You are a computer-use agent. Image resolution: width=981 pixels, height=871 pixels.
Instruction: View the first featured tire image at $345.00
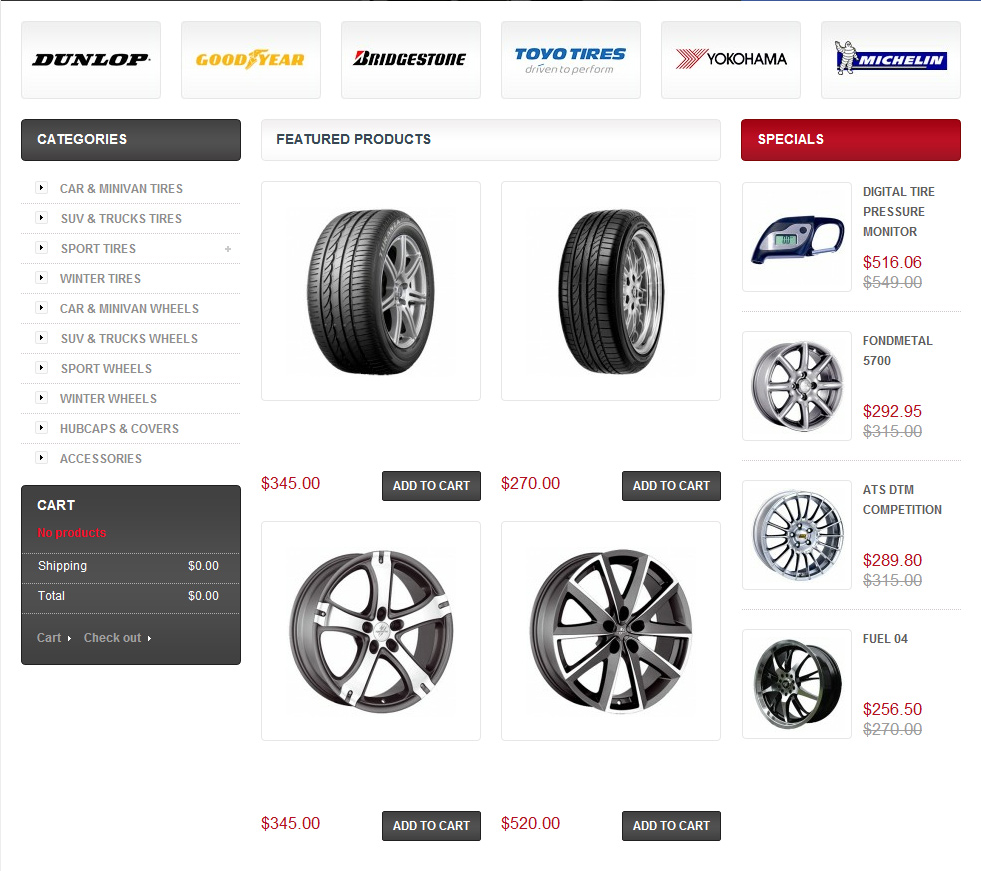click(x=370, y=290)
